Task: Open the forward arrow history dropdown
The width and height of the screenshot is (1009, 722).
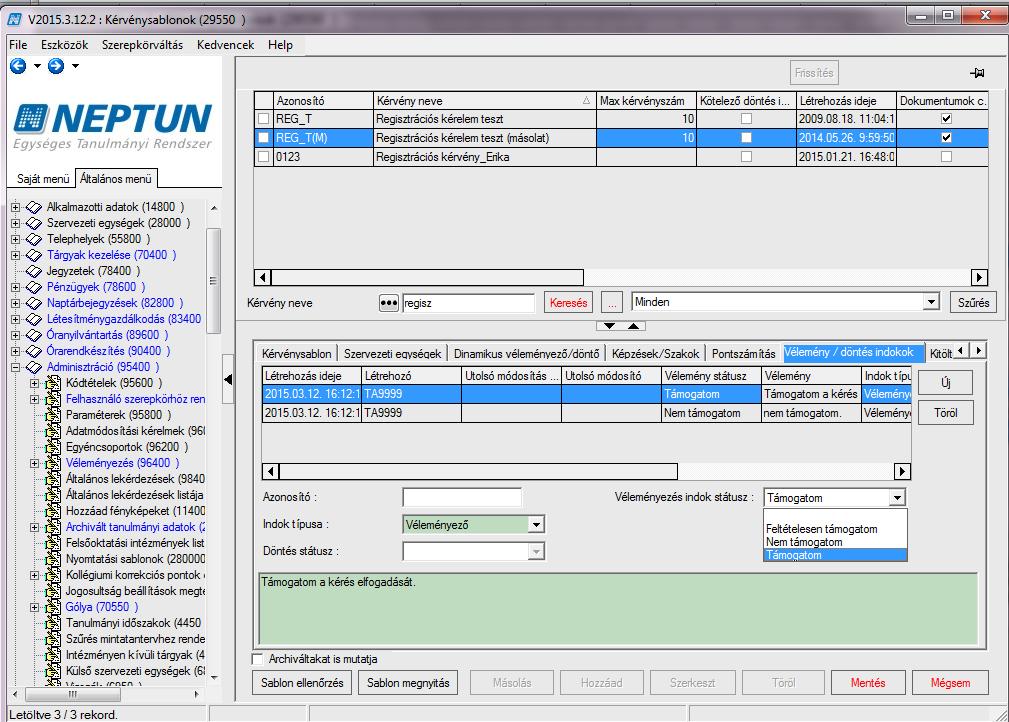Action: [75, 66]
